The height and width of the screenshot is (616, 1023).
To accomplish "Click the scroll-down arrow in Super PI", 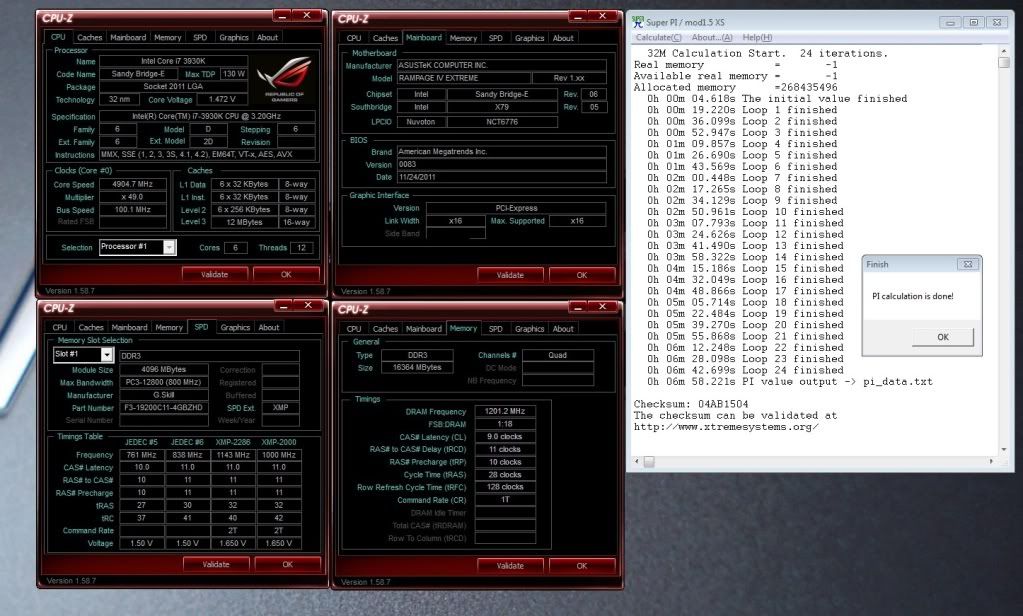I will [x=1004, y=450].
